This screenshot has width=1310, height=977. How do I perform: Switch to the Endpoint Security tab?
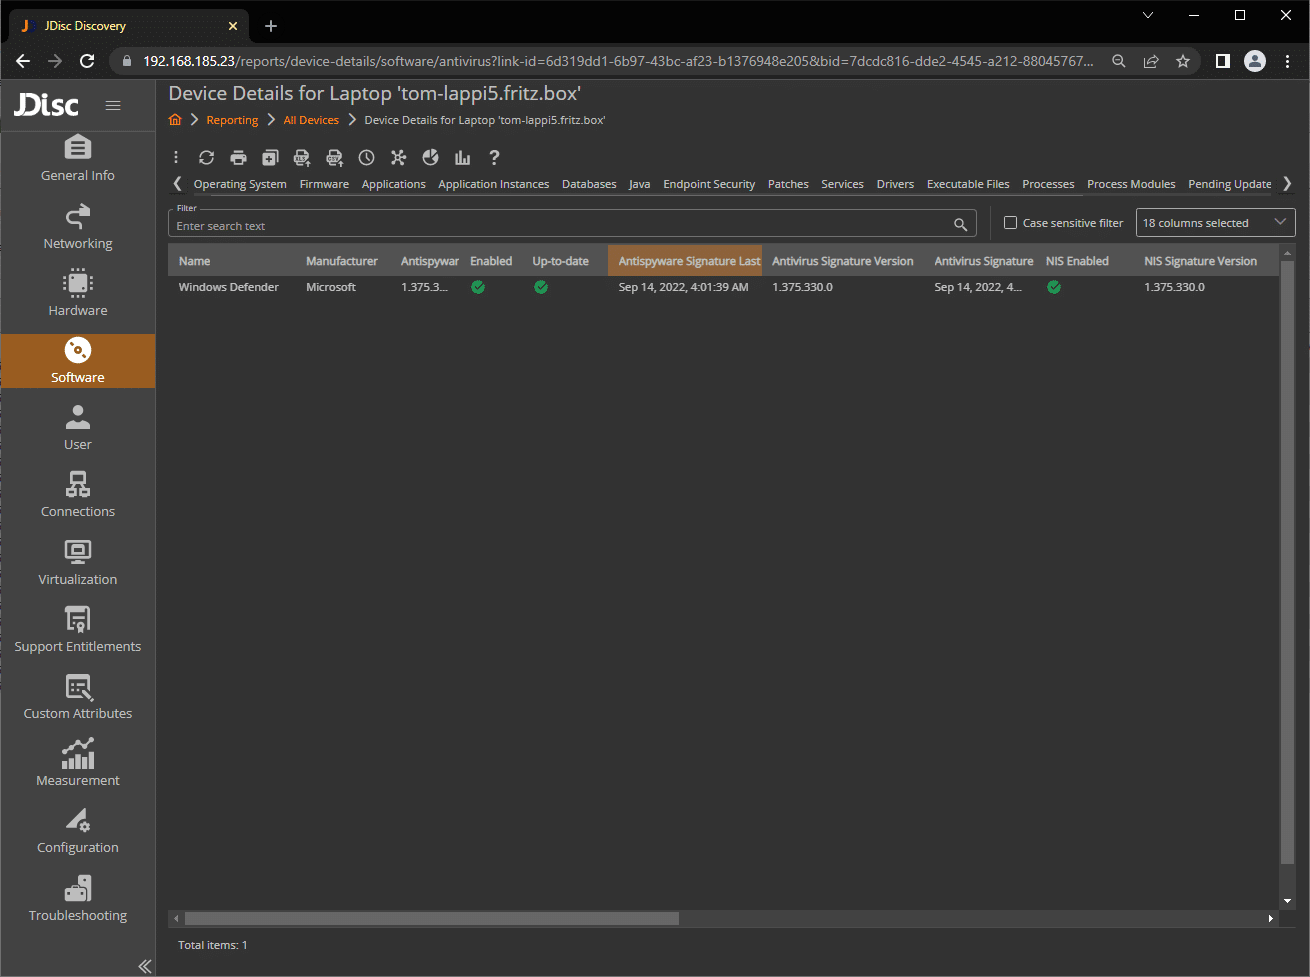click(x=709, y=184)
